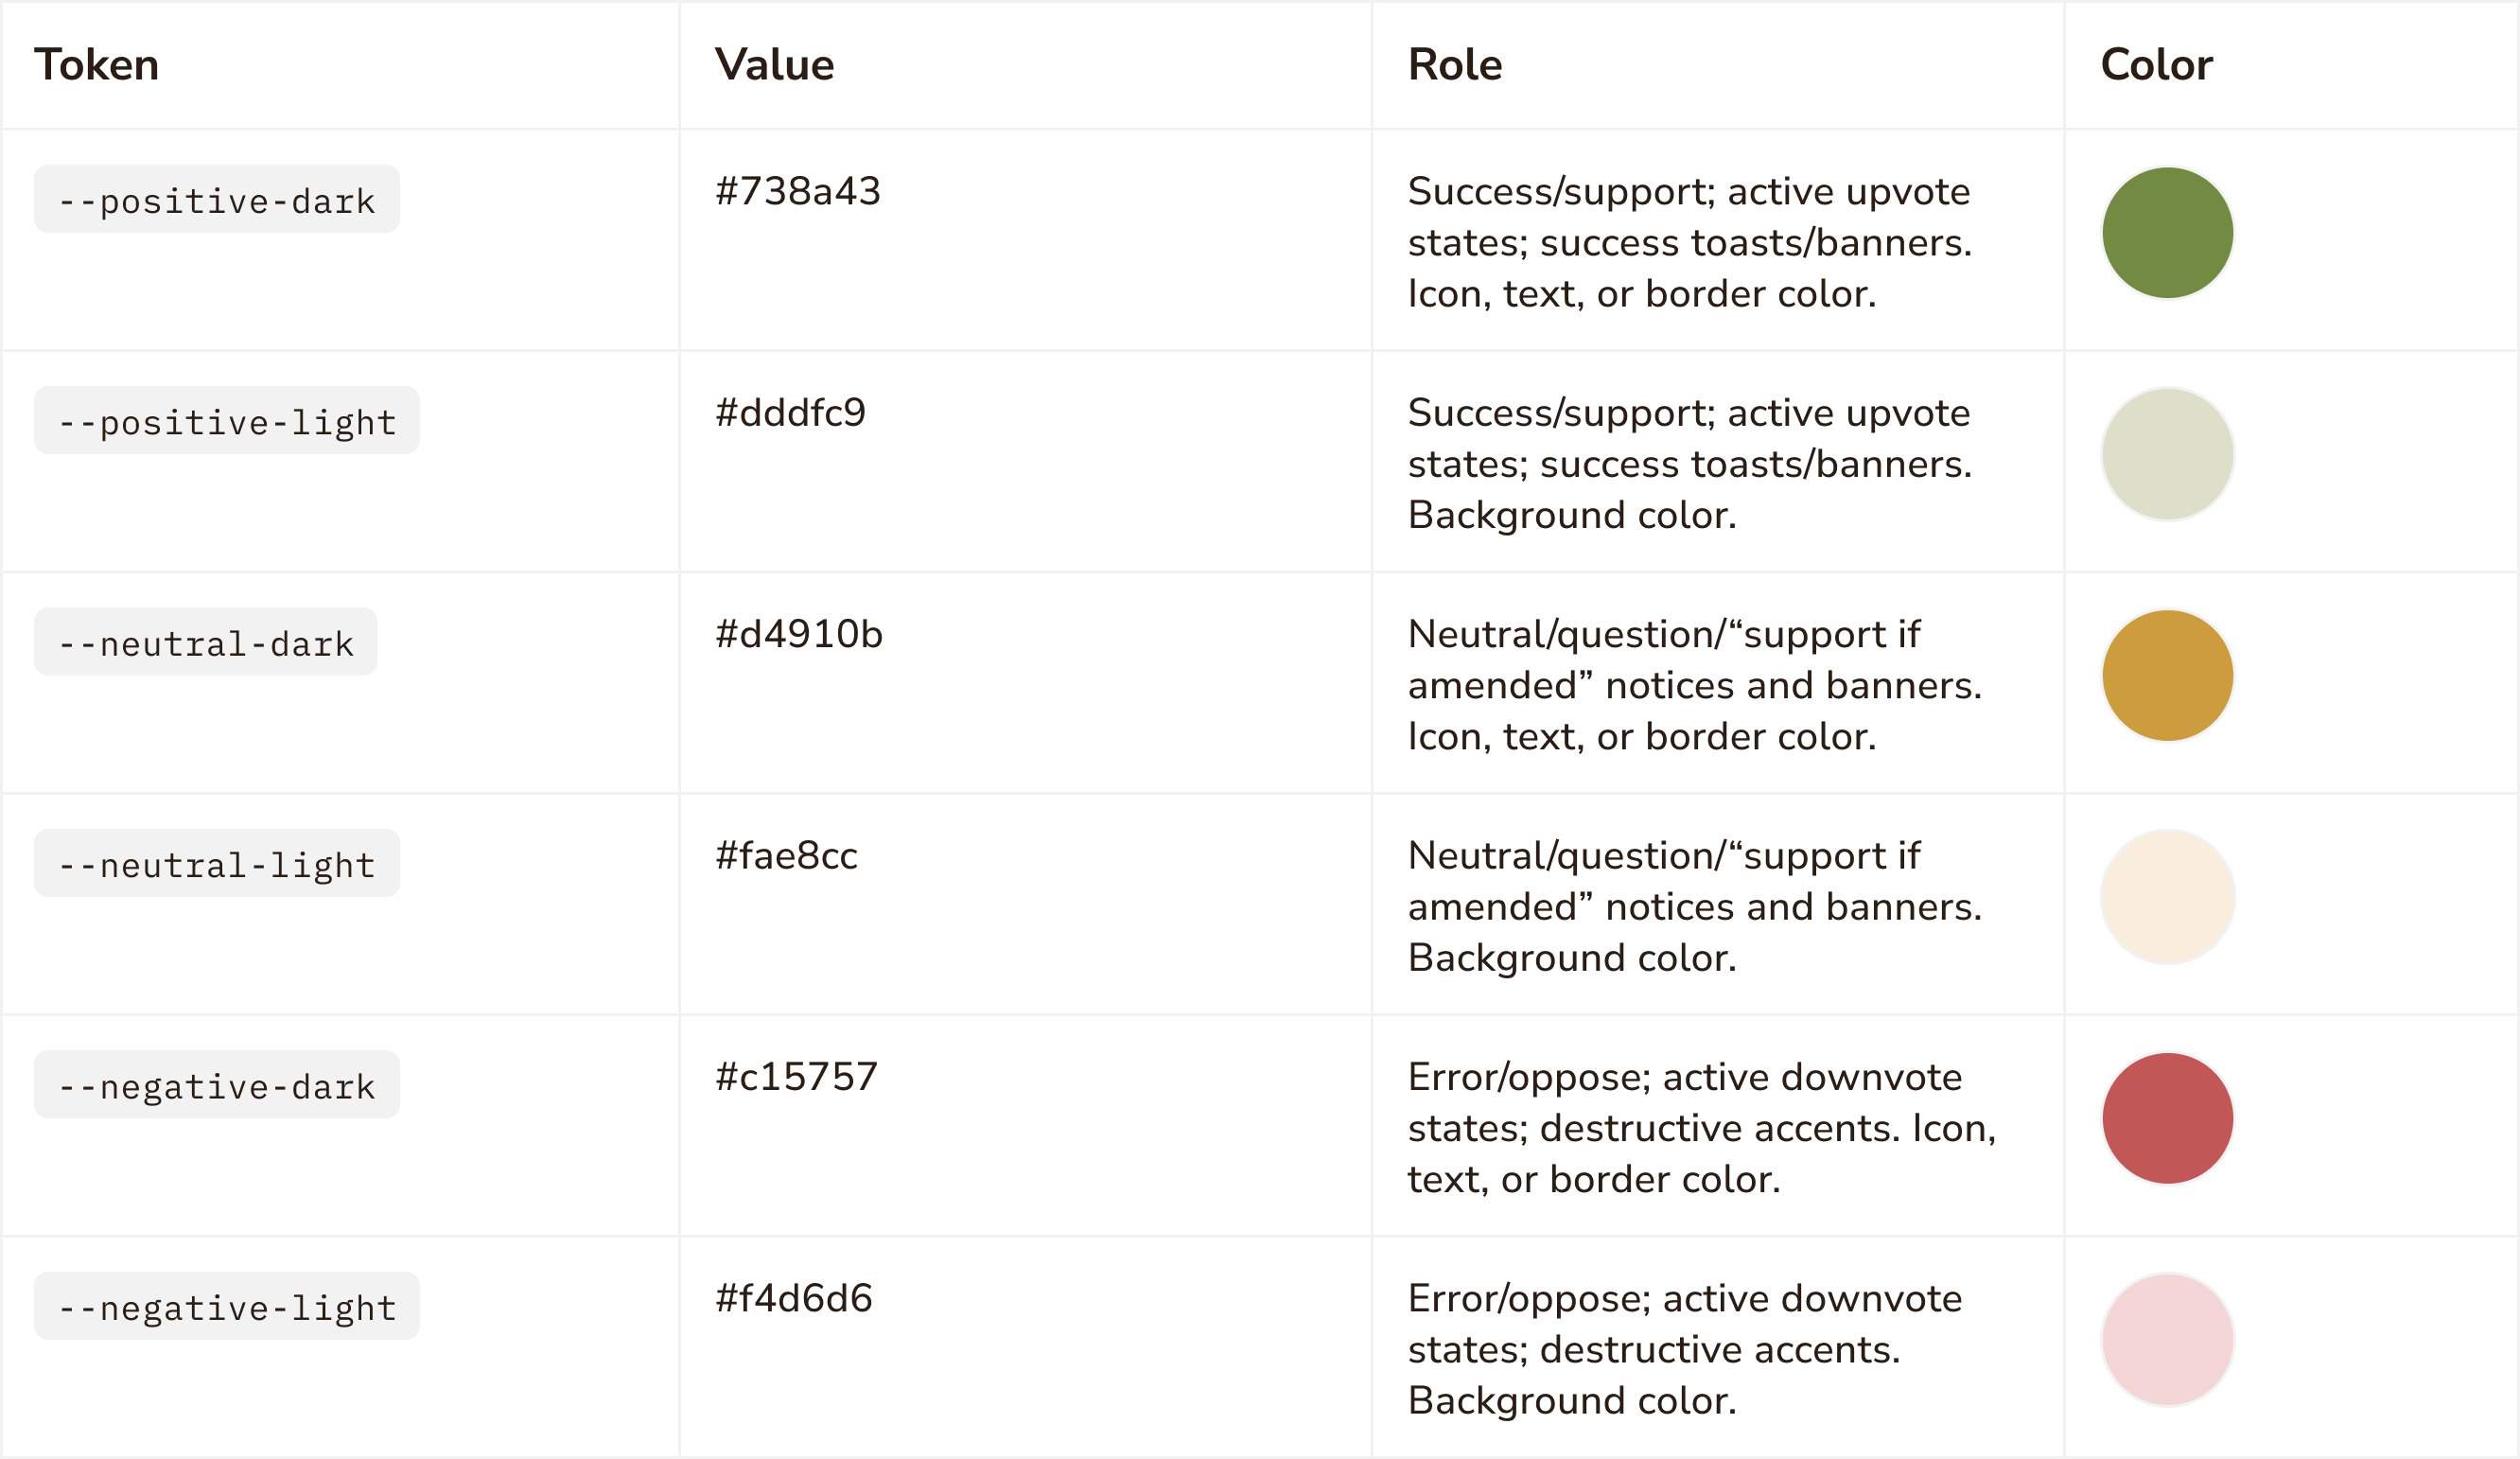
Task: Click the Color column header
Action: point(2156,65)
